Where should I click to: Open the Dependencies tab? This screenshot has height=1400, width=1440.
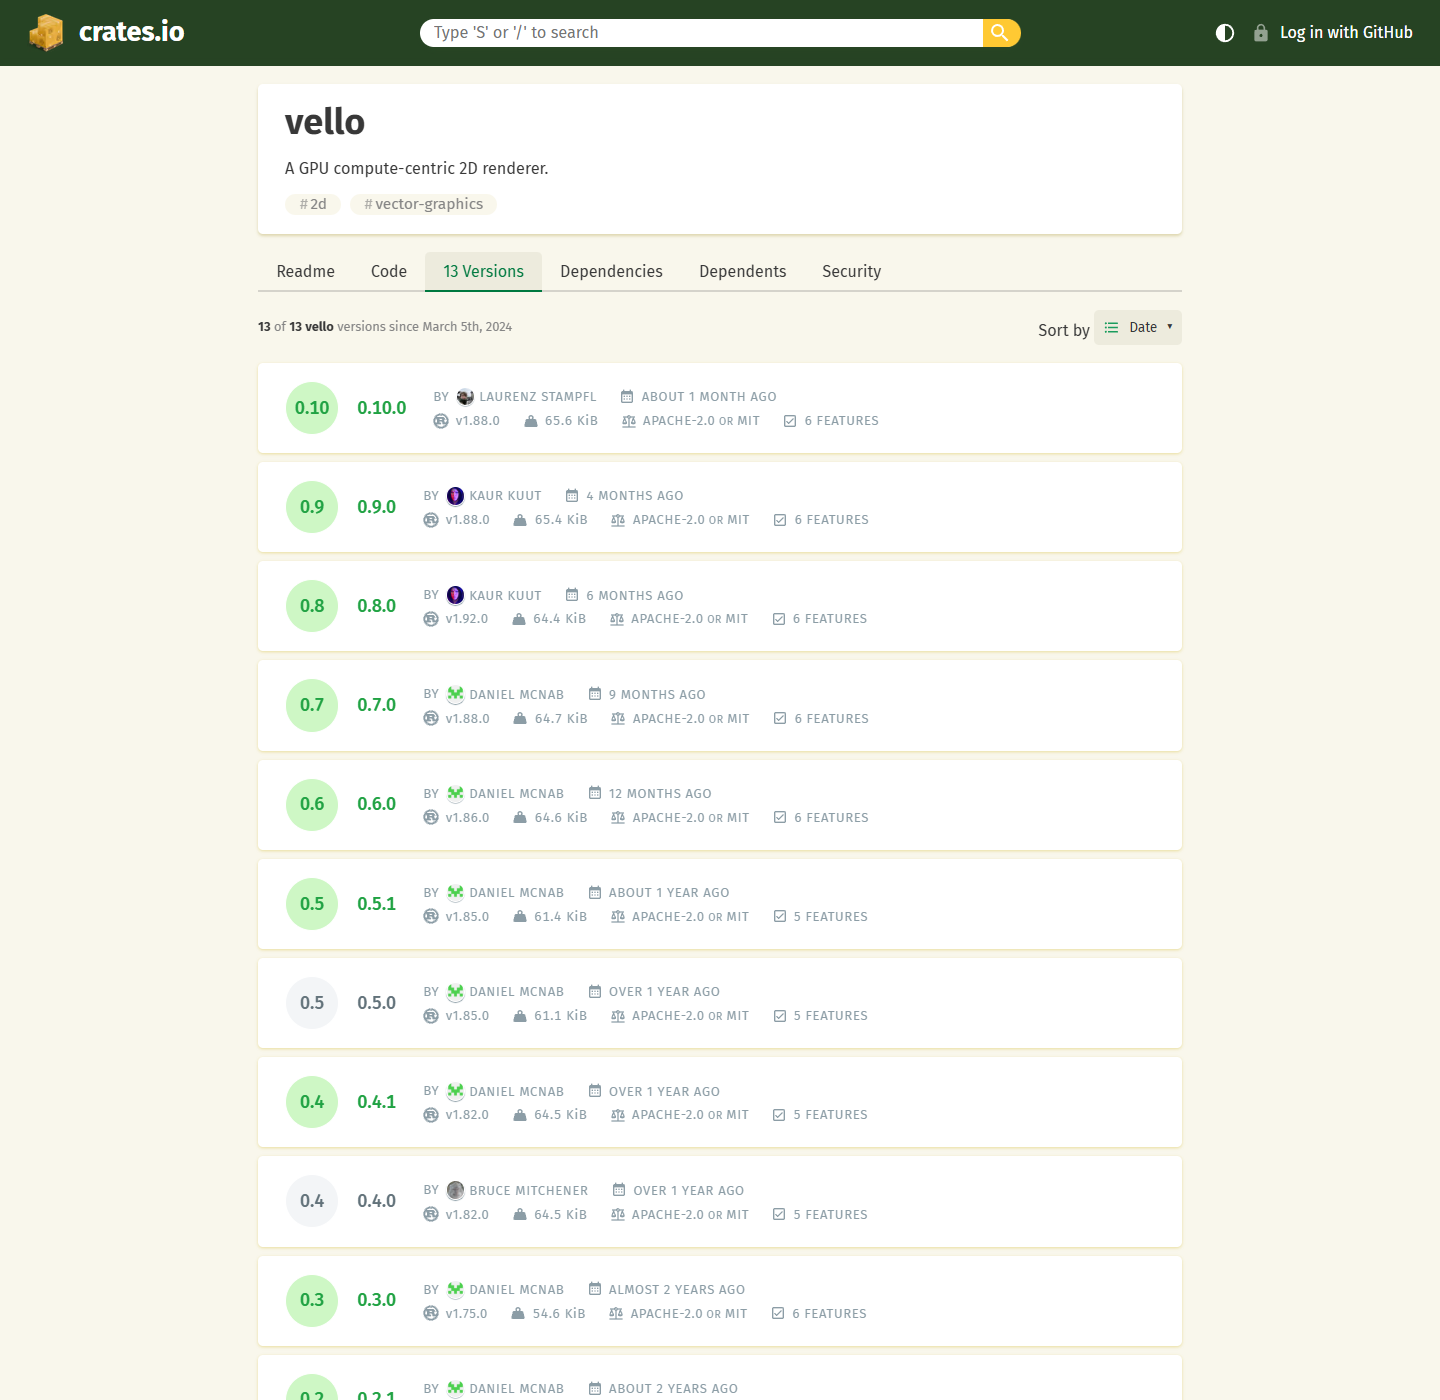pos(611,272)
